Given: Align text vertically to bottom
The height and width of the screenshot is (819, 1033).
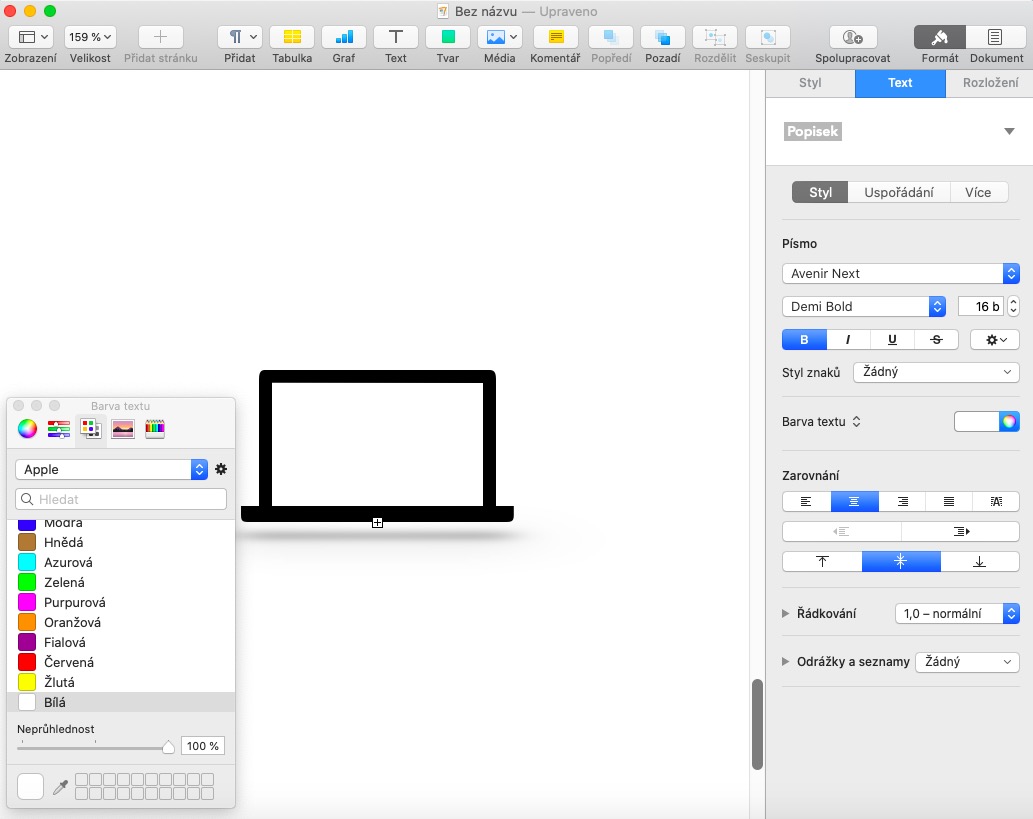Looking at the screenshot, I should (x=980, y=561).
